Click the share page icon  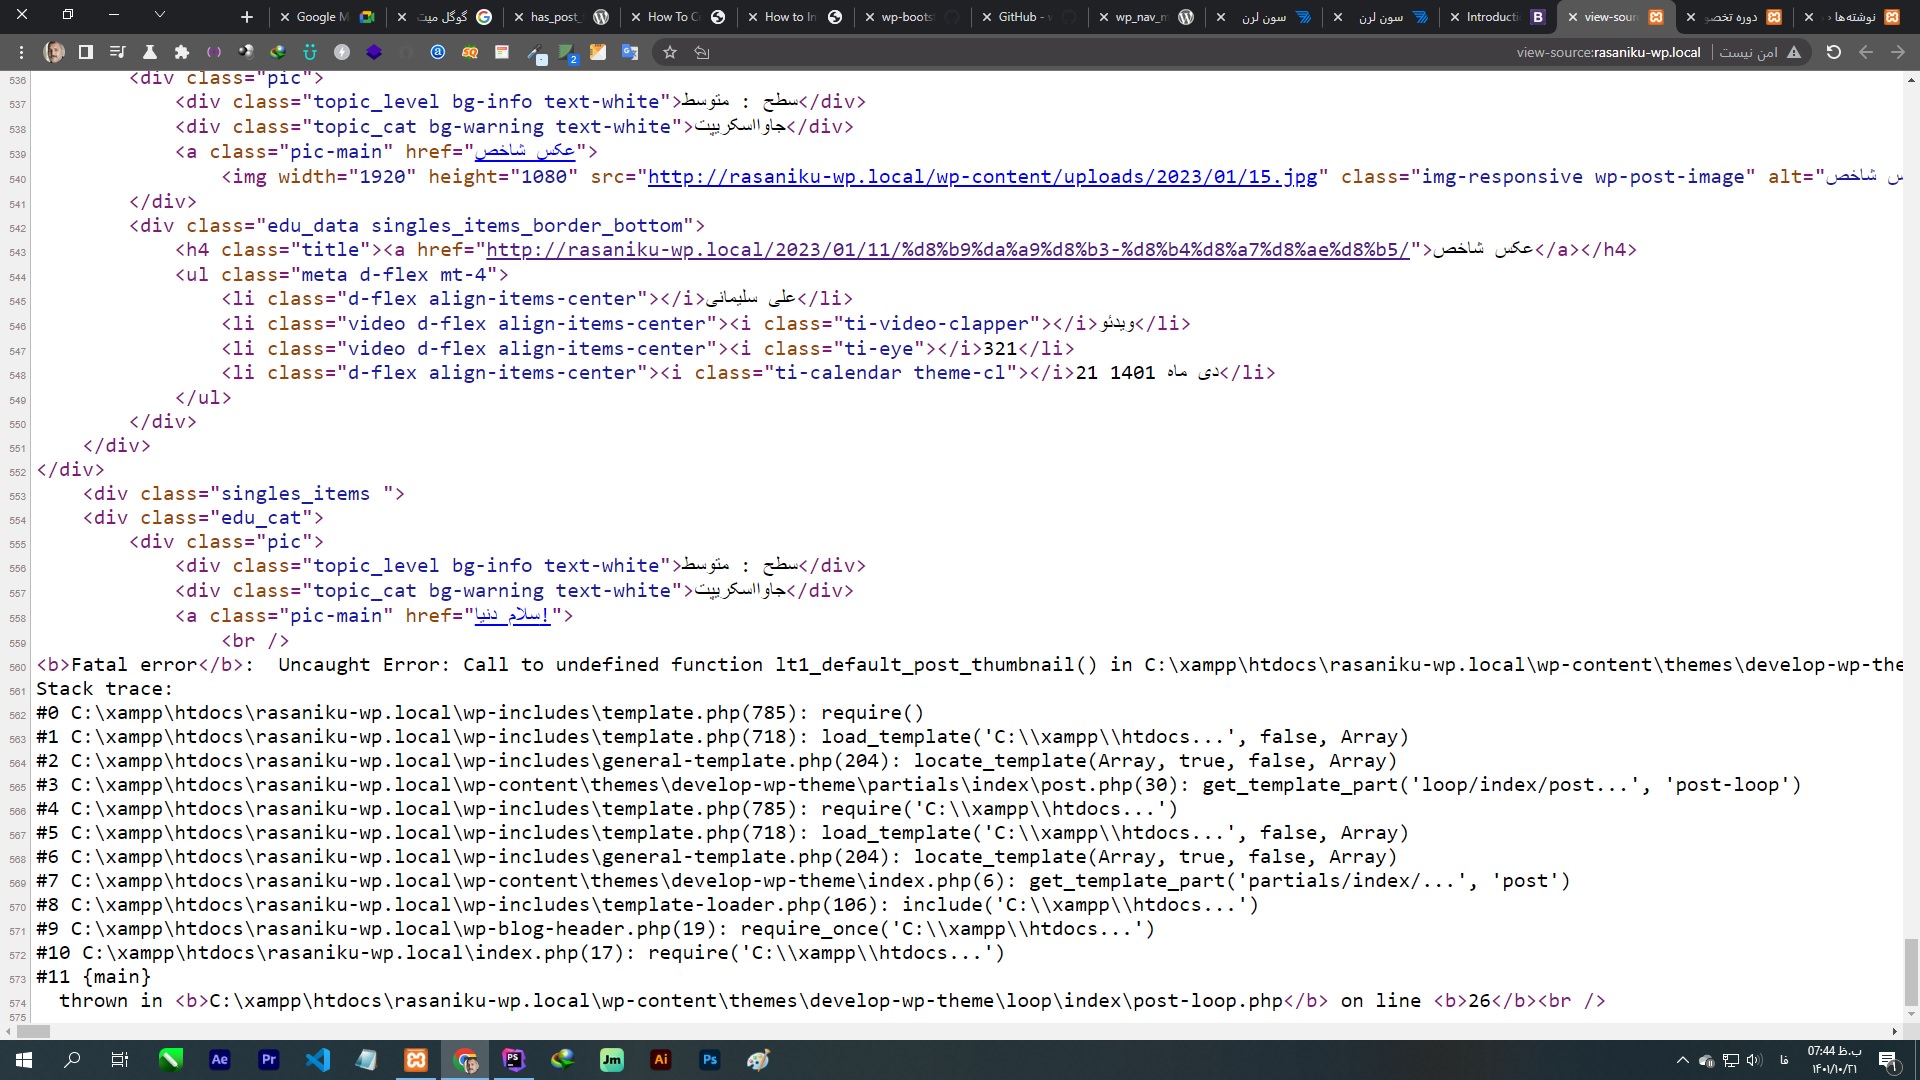[702, 52]
